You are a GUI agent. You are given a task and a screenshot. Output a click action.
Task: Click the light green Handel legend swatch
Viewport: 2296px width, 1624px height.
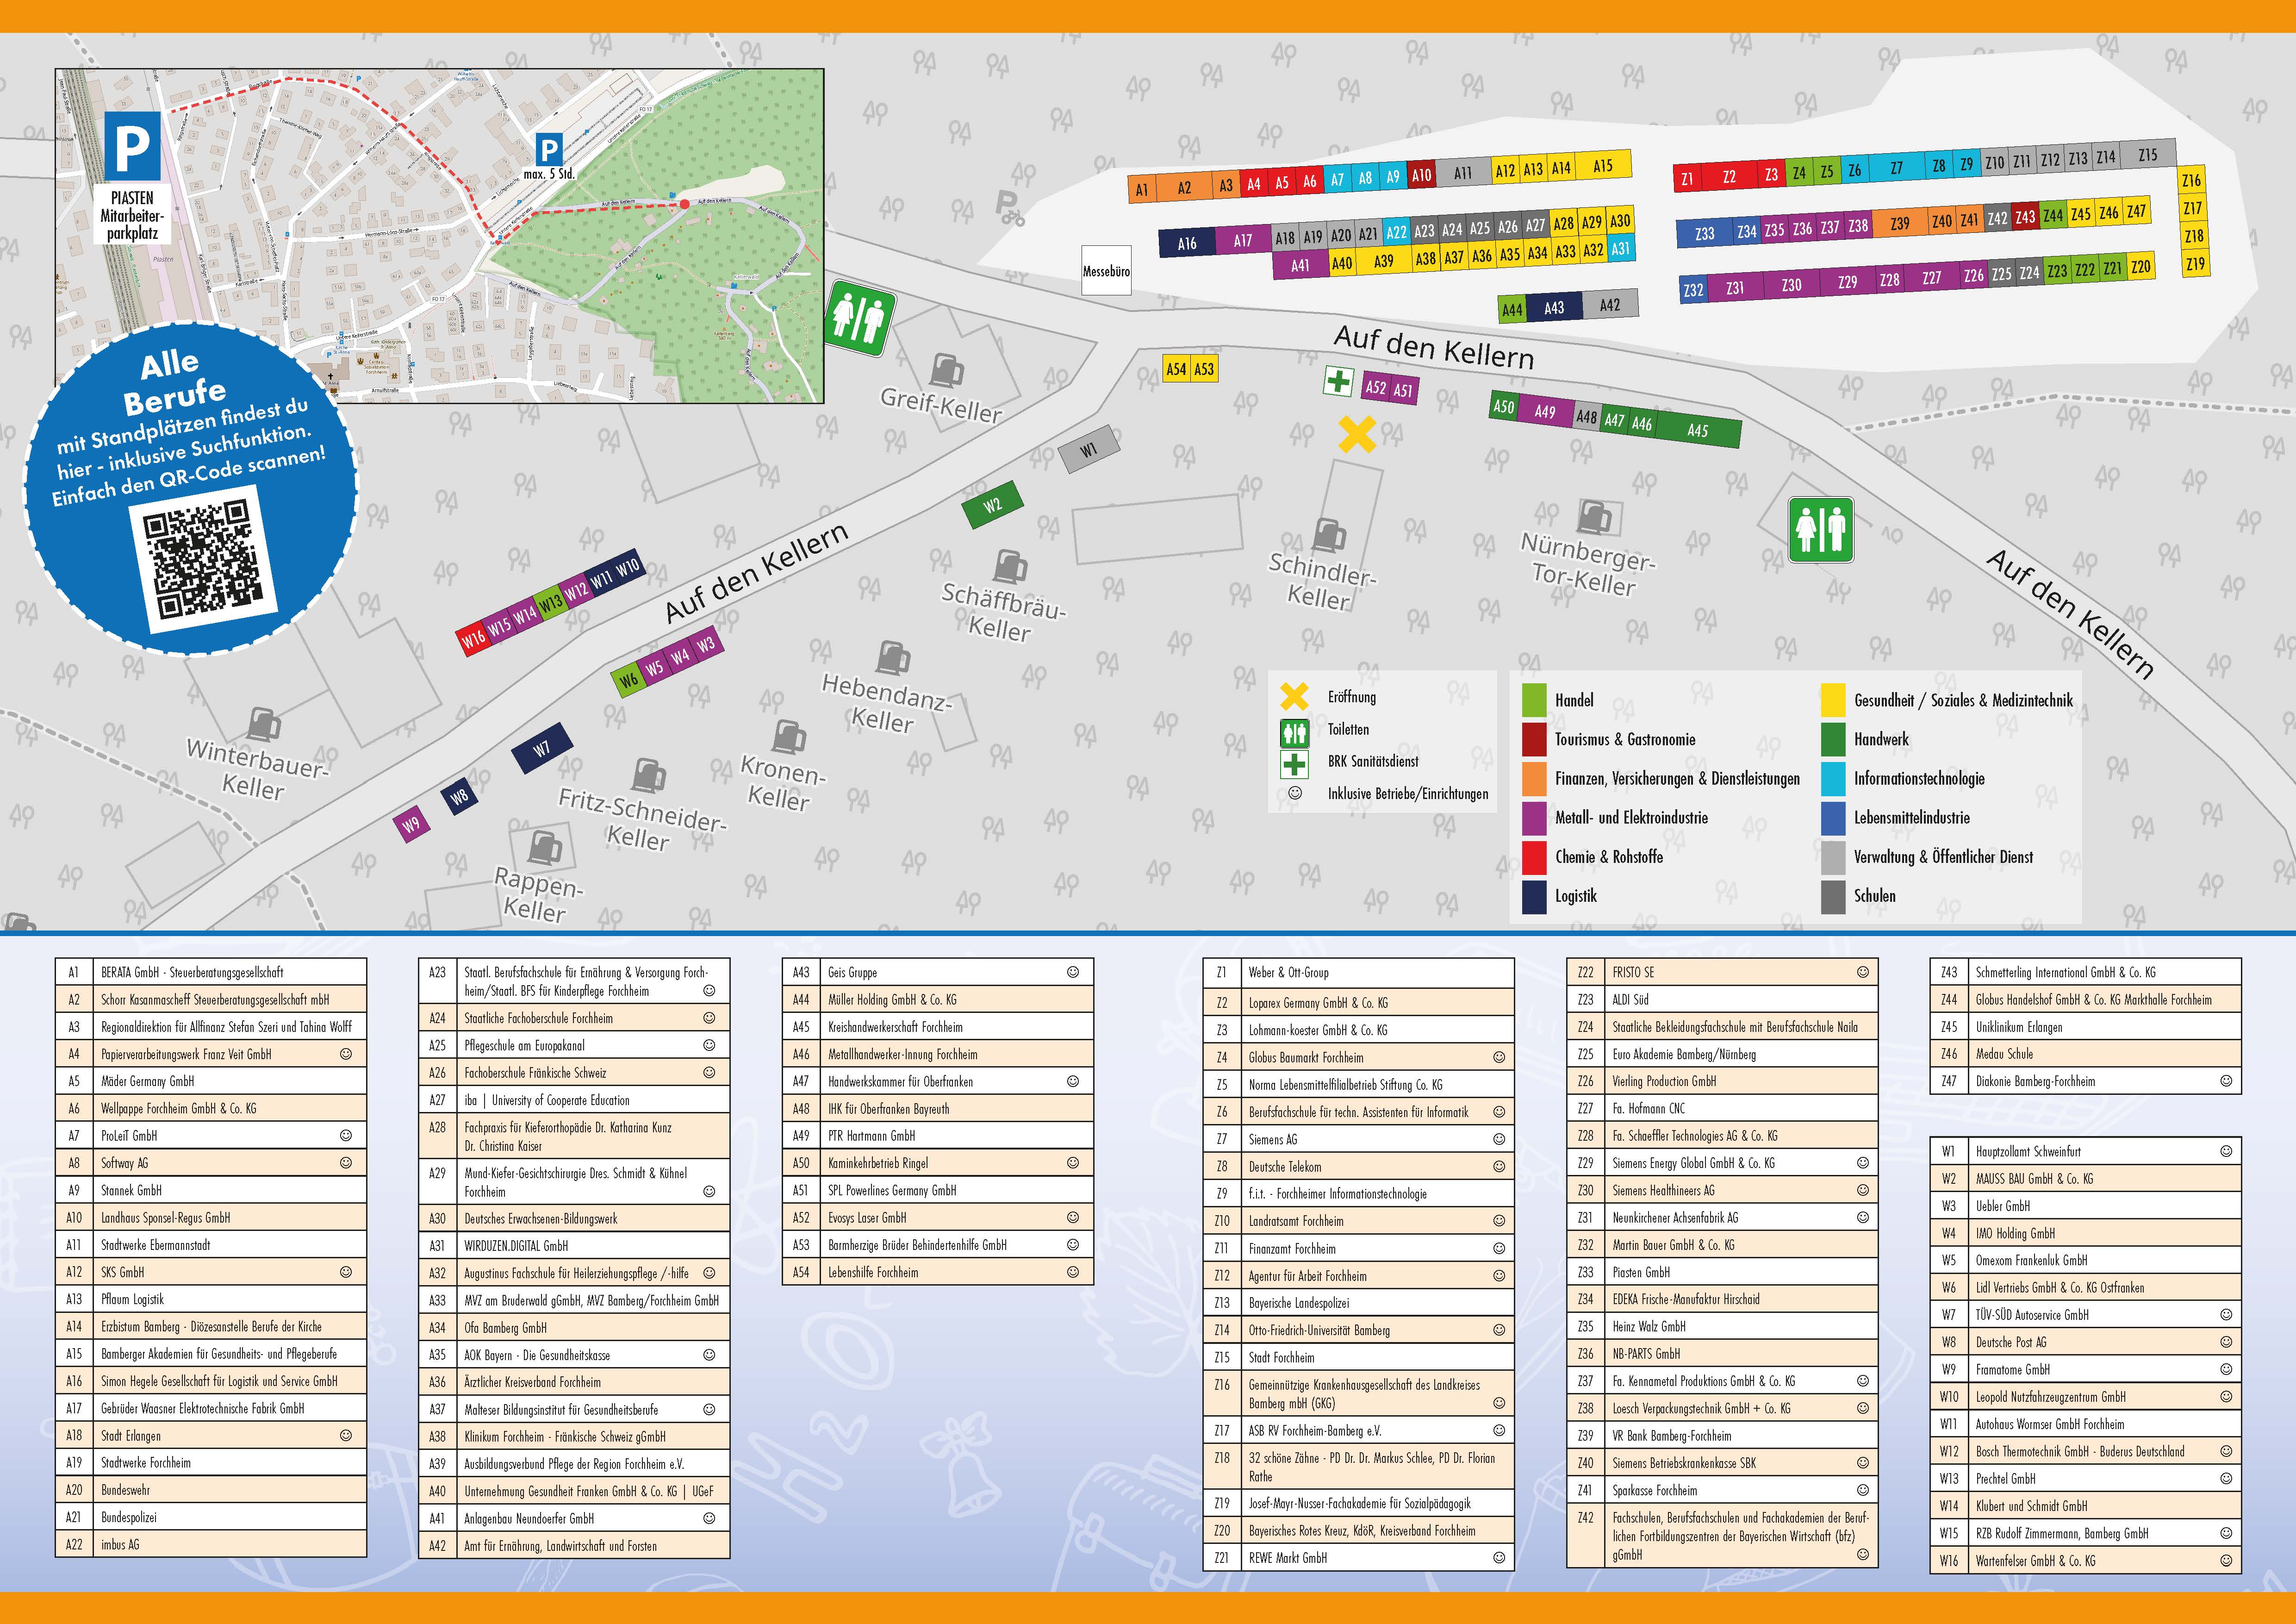point(1534,700)
